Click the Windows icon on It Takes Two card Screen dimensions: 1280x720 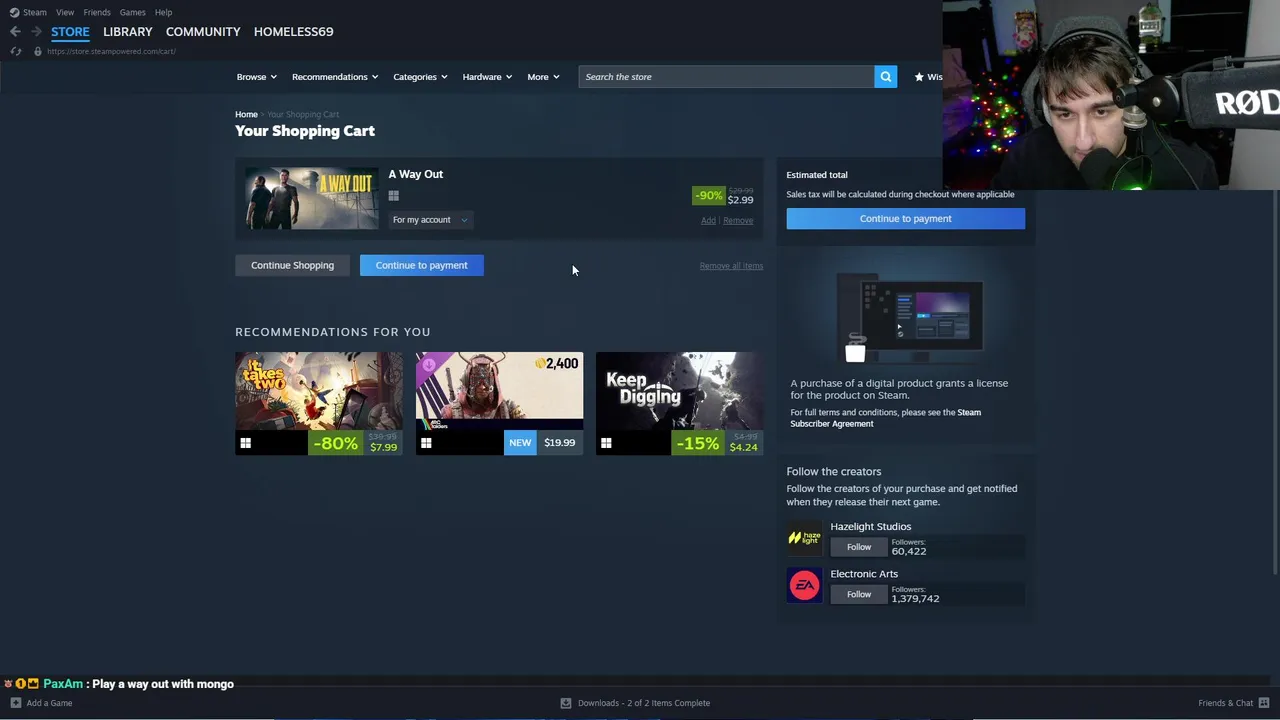coord(245,443)
